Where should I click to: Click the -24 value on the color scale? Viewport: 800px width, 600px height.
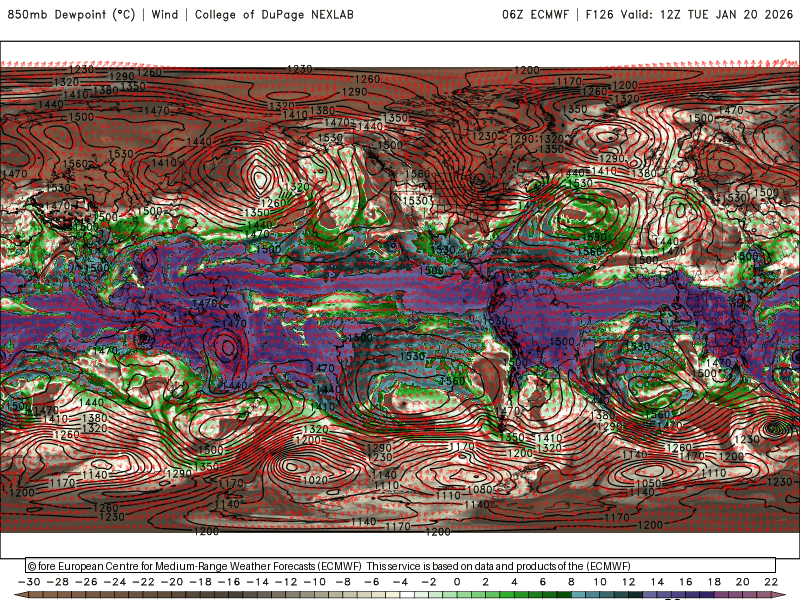tap(115, 582)
